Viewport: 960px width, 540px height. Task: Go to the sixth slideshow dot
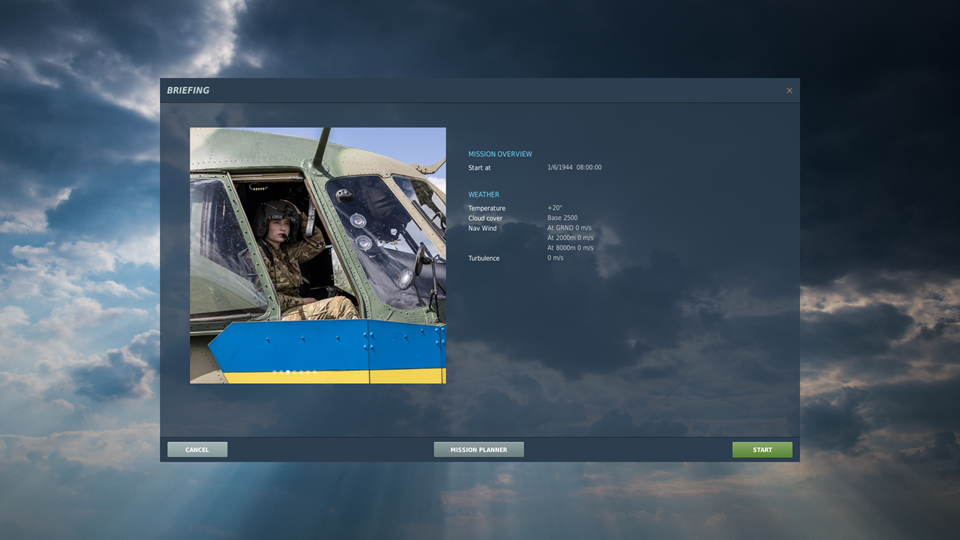click(308, 372)
